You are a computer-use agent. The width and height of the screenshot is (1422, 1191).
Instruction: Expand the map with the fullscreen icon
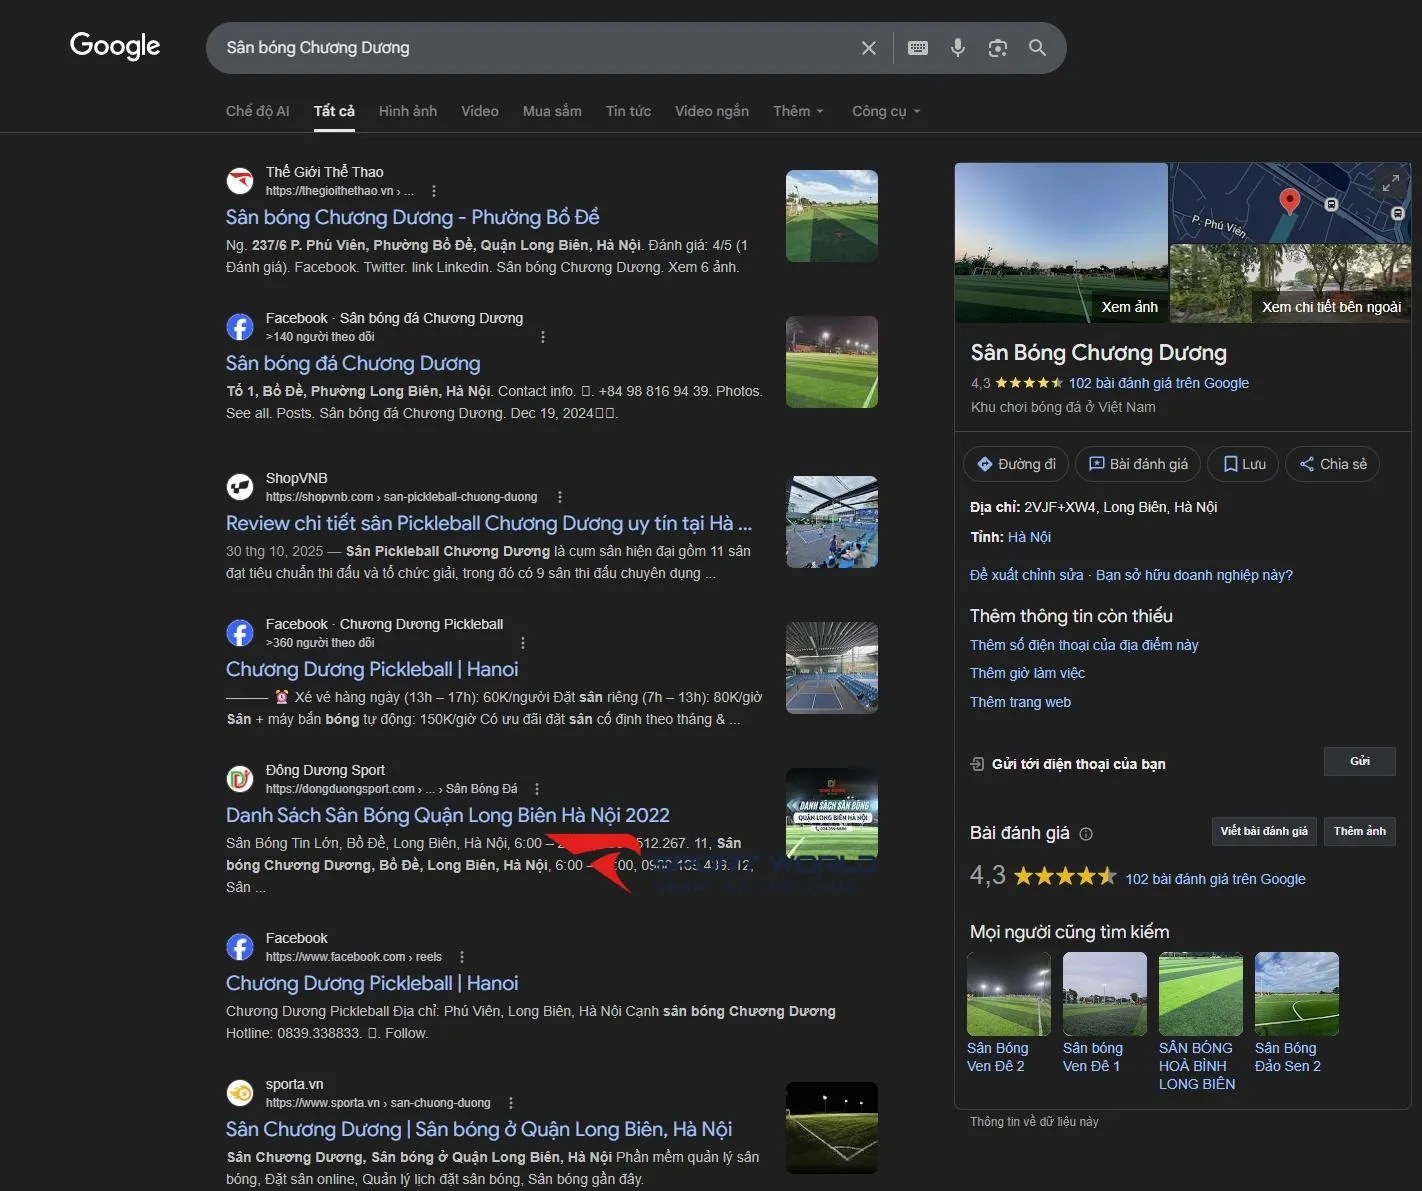pyautogui.click(x=1390, y=183)
